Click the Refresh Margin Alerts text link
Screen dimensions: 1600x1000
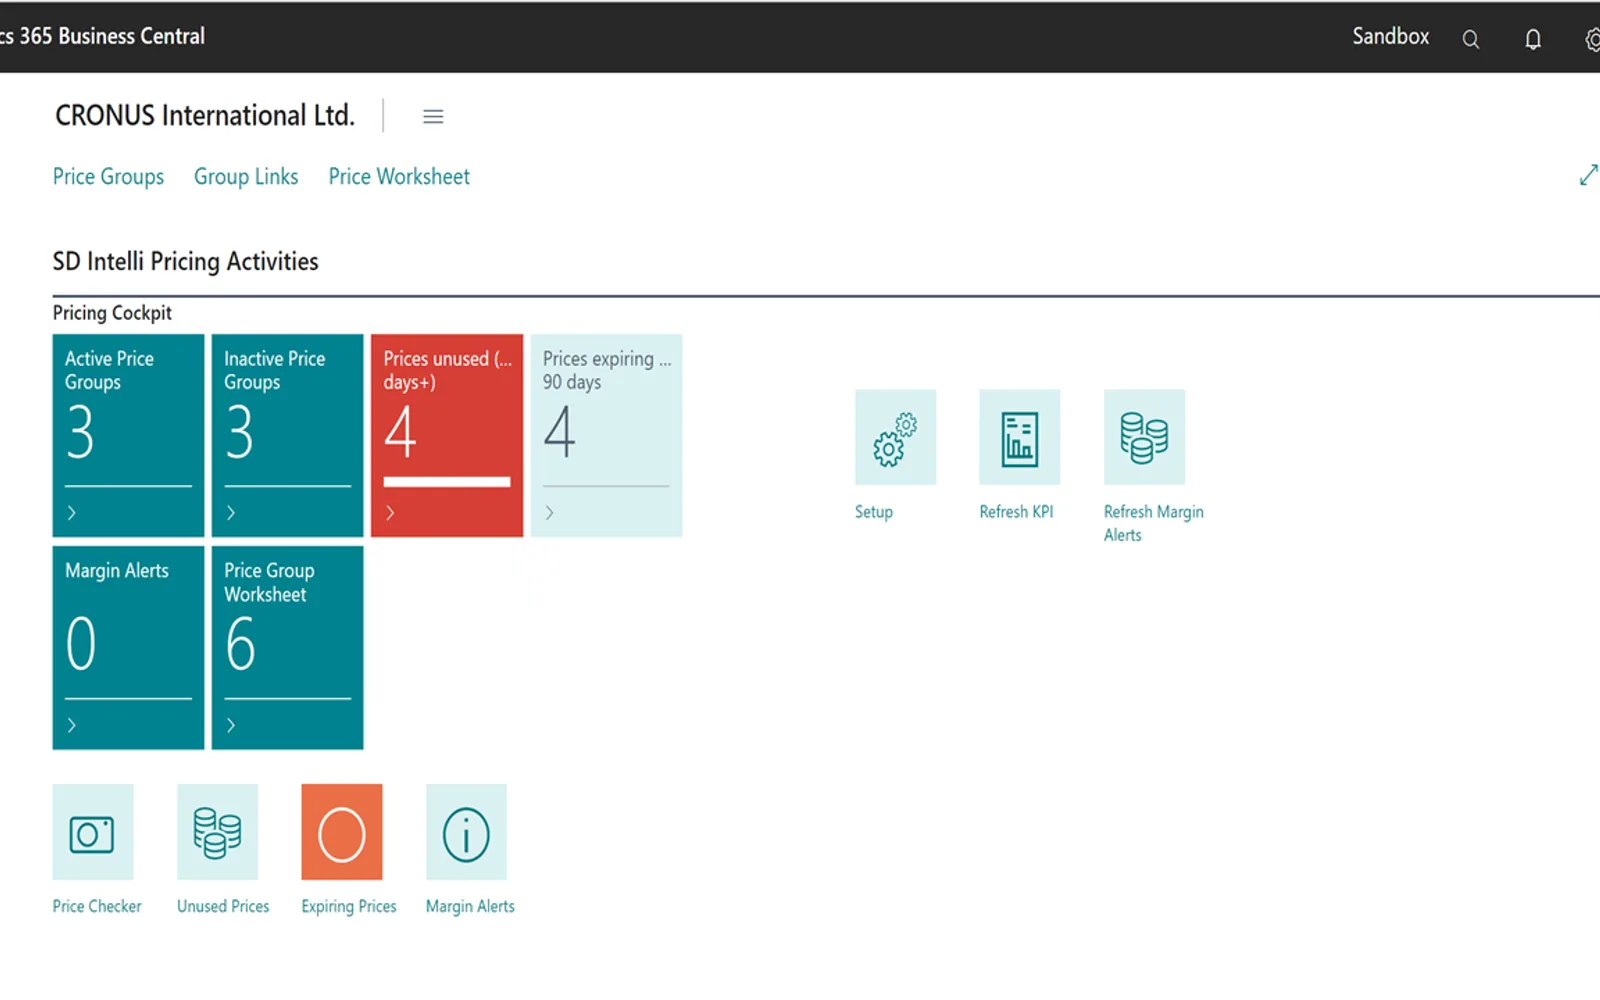click(x=1153, y=523)
